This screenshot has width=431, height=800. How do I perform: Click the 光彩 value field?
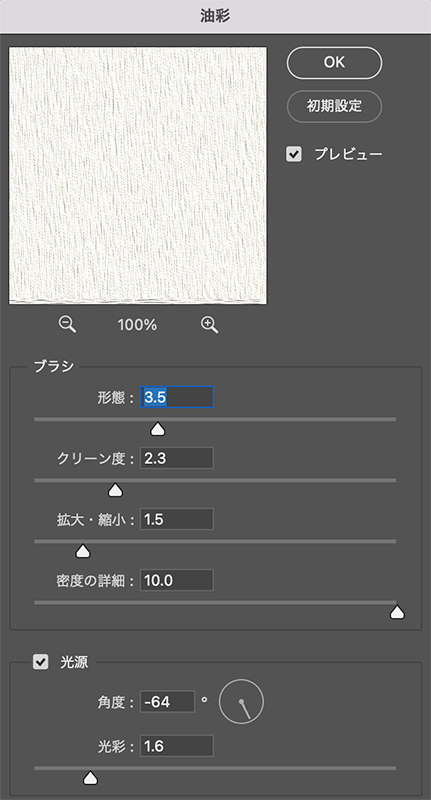(176, 746)
